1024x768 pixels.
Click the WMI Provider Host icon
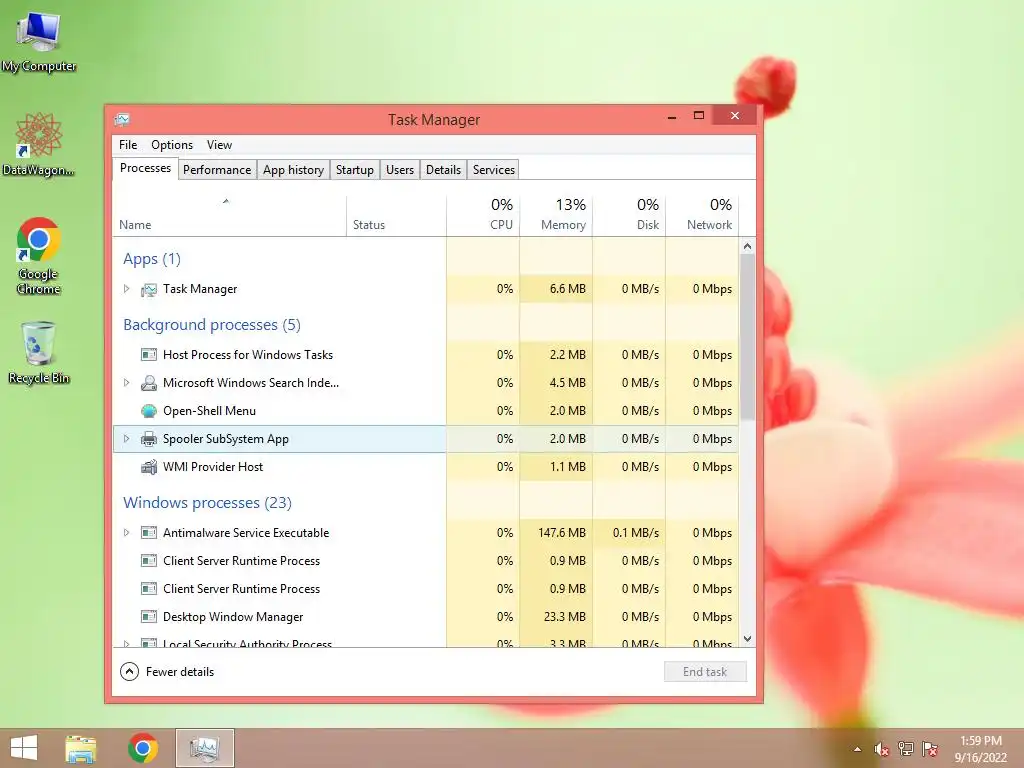tap(149, 467)
